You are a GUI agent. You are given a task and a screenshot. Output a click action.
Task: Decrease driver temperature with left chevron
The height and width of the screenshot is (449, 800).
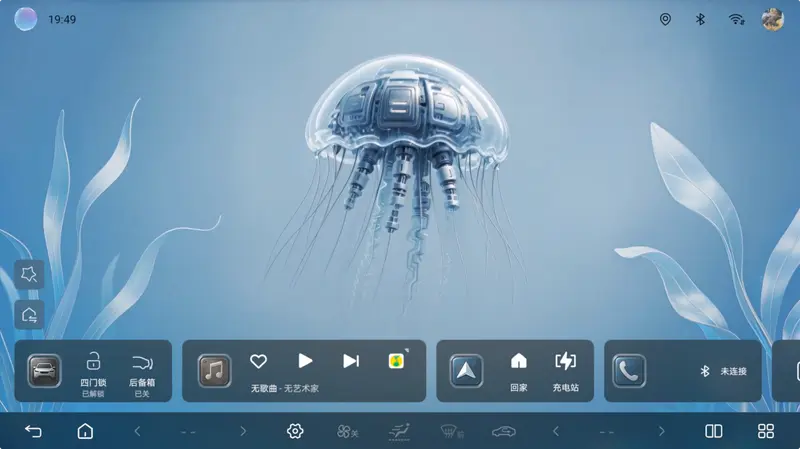[138, 431]
